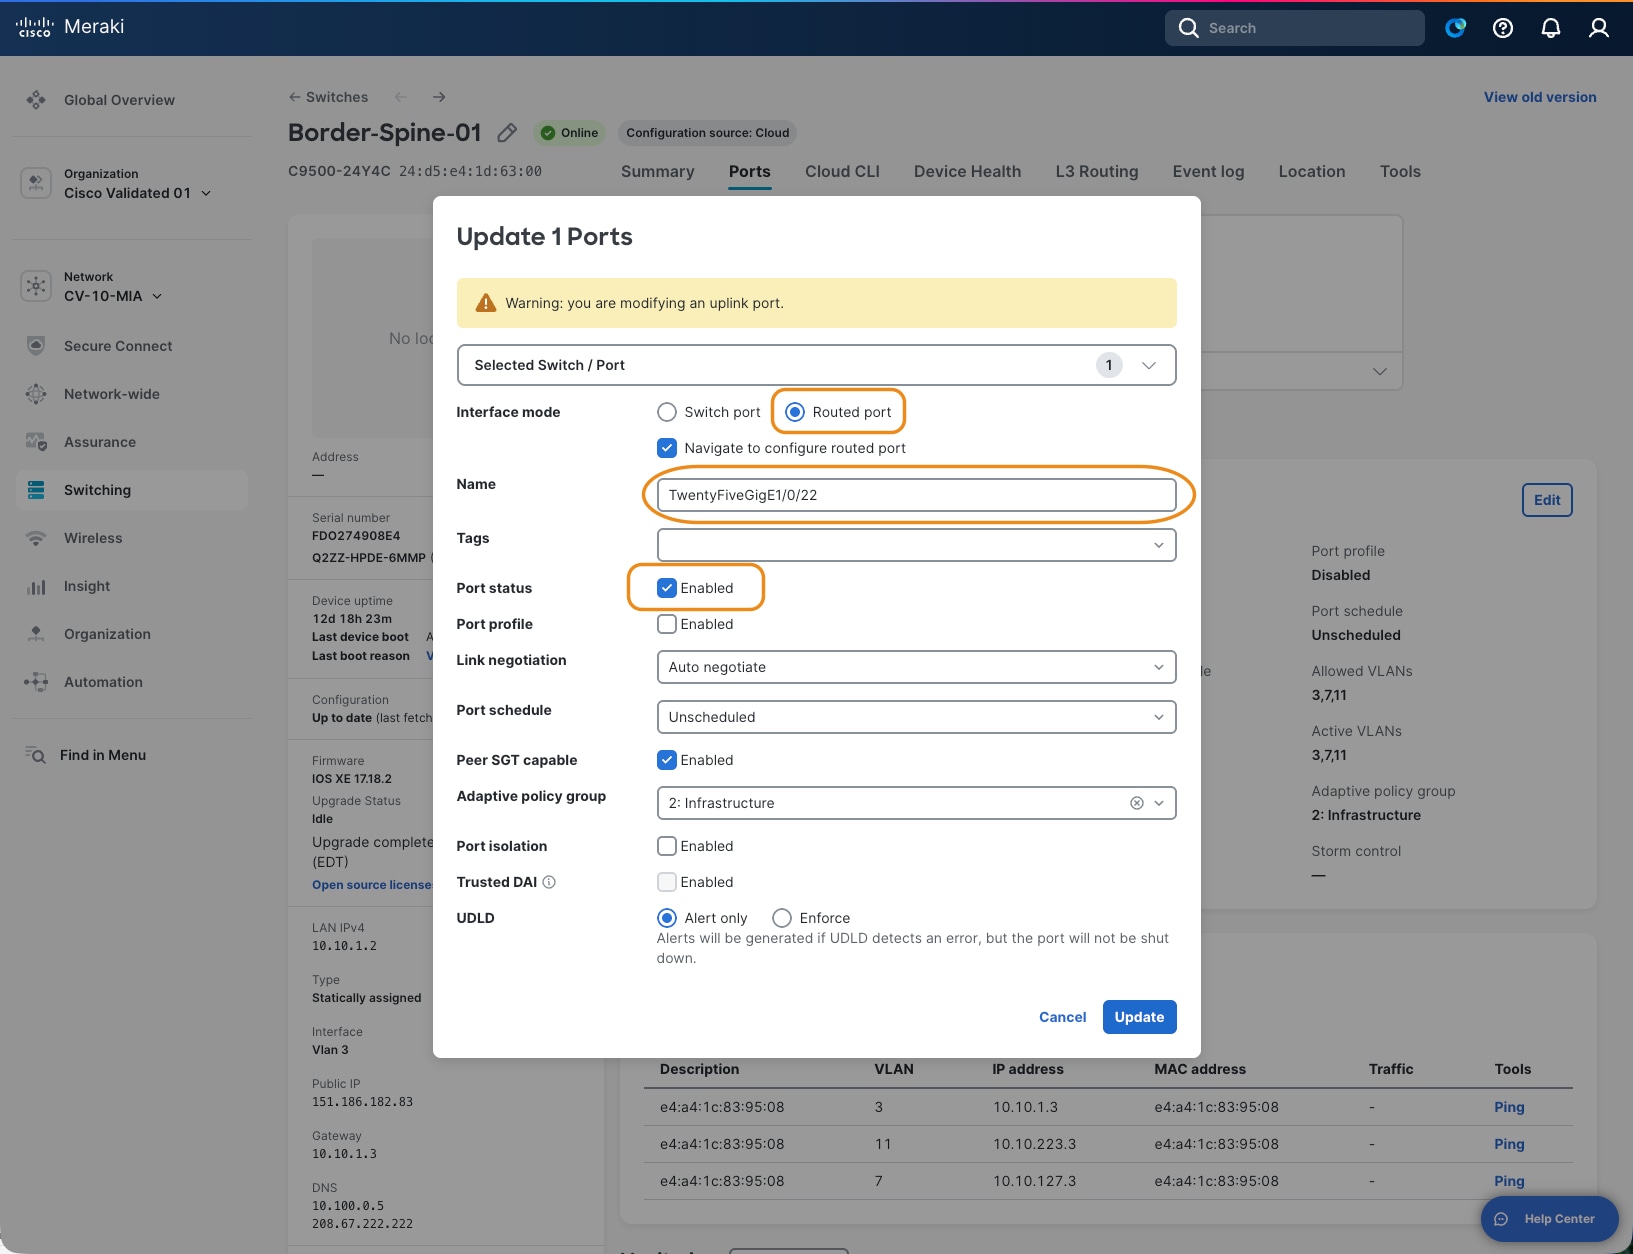
Task: Open the blue AI assistant icon
Action: (x=1455, y=28)
